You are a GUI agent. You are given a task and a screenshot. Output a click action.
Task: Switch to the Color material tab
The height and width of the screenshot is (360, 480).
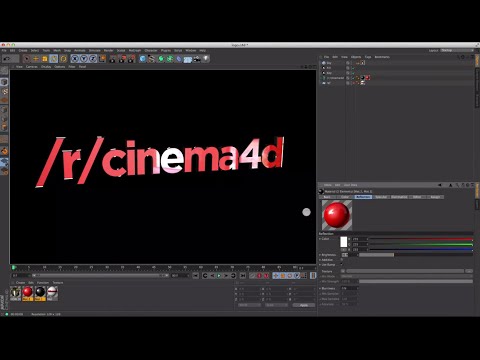(345, 197)
